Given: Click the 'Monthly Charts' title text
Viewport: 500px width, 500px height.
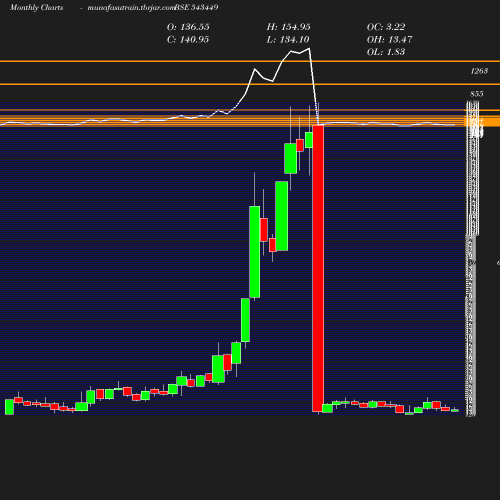Looking at the screenshot, I should pos(37,7).
